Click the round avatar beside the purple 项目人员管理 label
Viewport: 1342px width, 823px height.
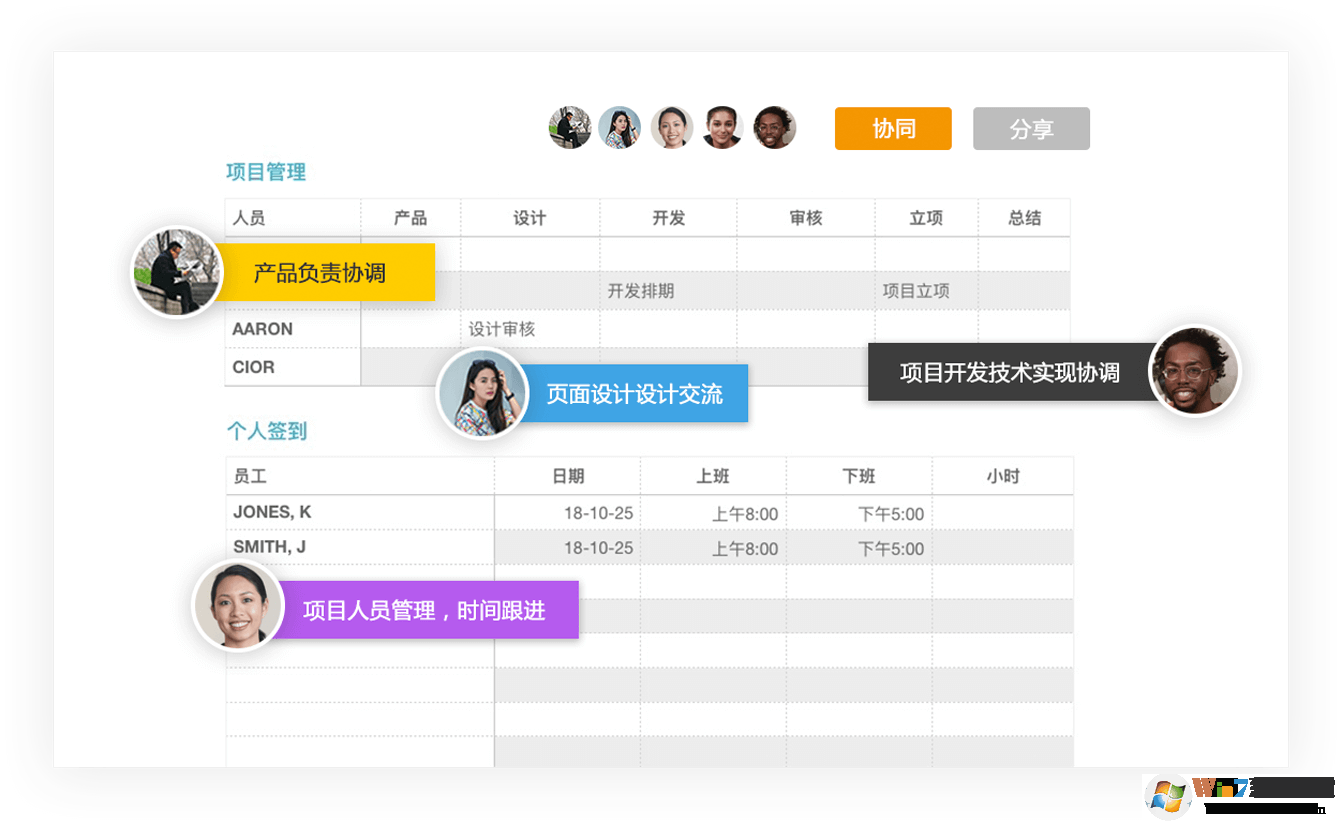tap(237, 606)
